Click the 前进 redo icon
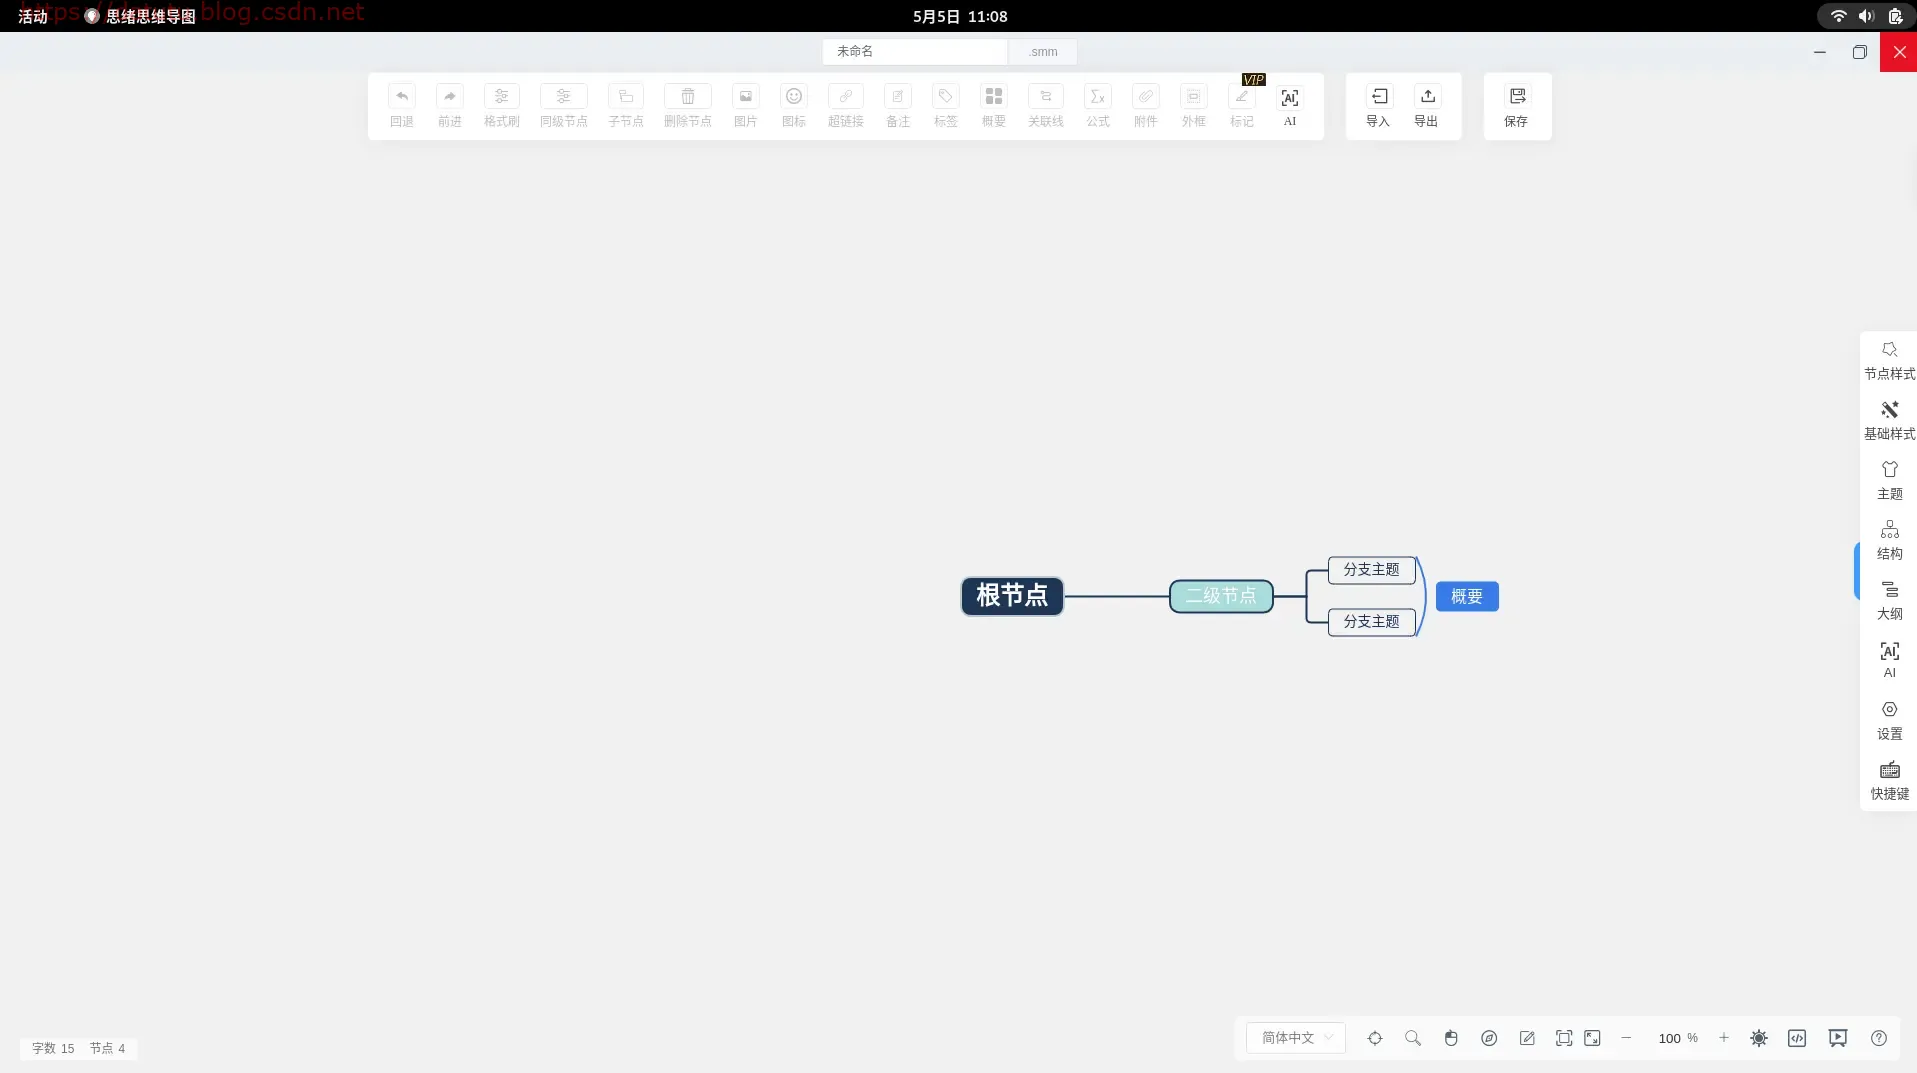The width and height of the screenshot is (1917, 1073). pyautogui.click(x=449, y=96)
